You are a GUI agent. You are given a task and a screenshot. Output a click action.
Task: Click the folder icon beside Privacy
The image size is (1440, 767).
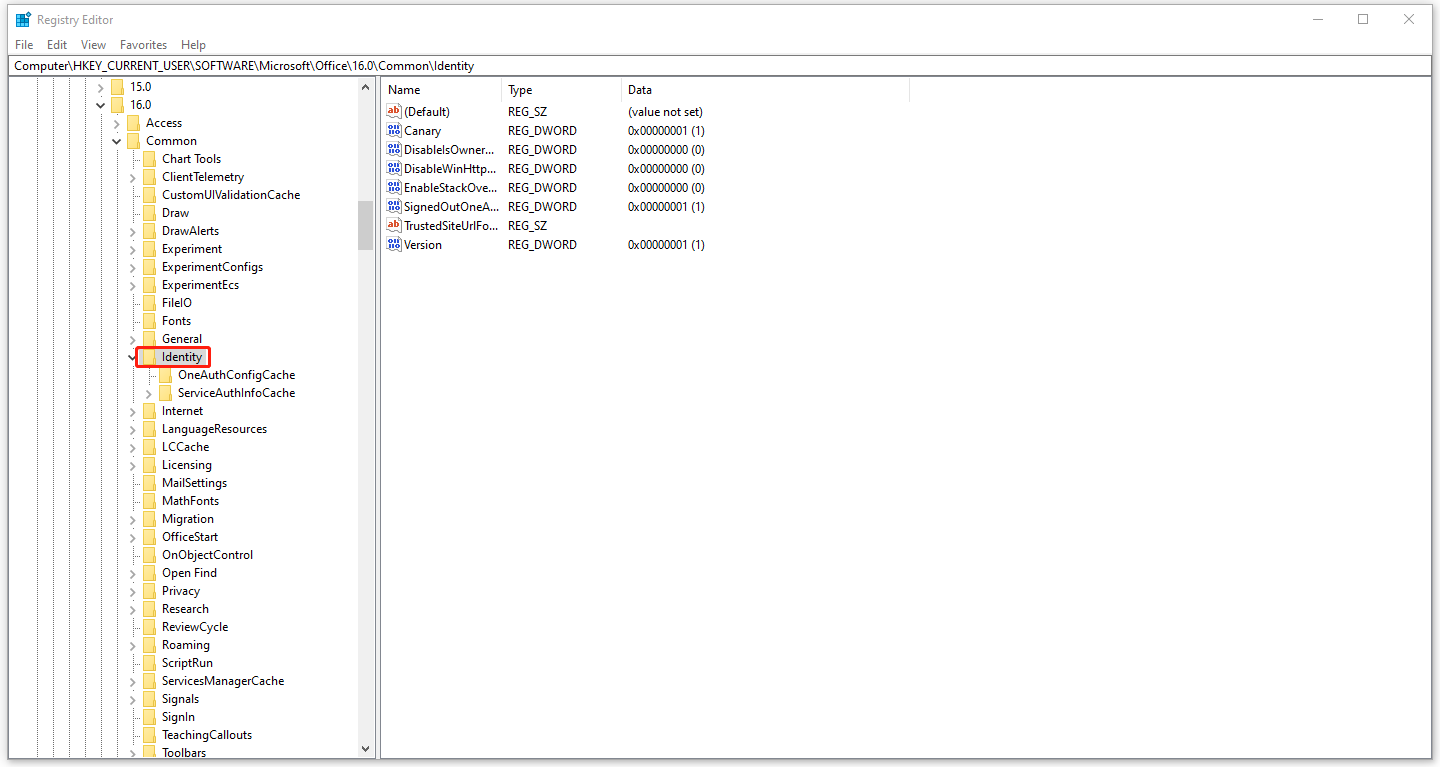coord(150,591)
